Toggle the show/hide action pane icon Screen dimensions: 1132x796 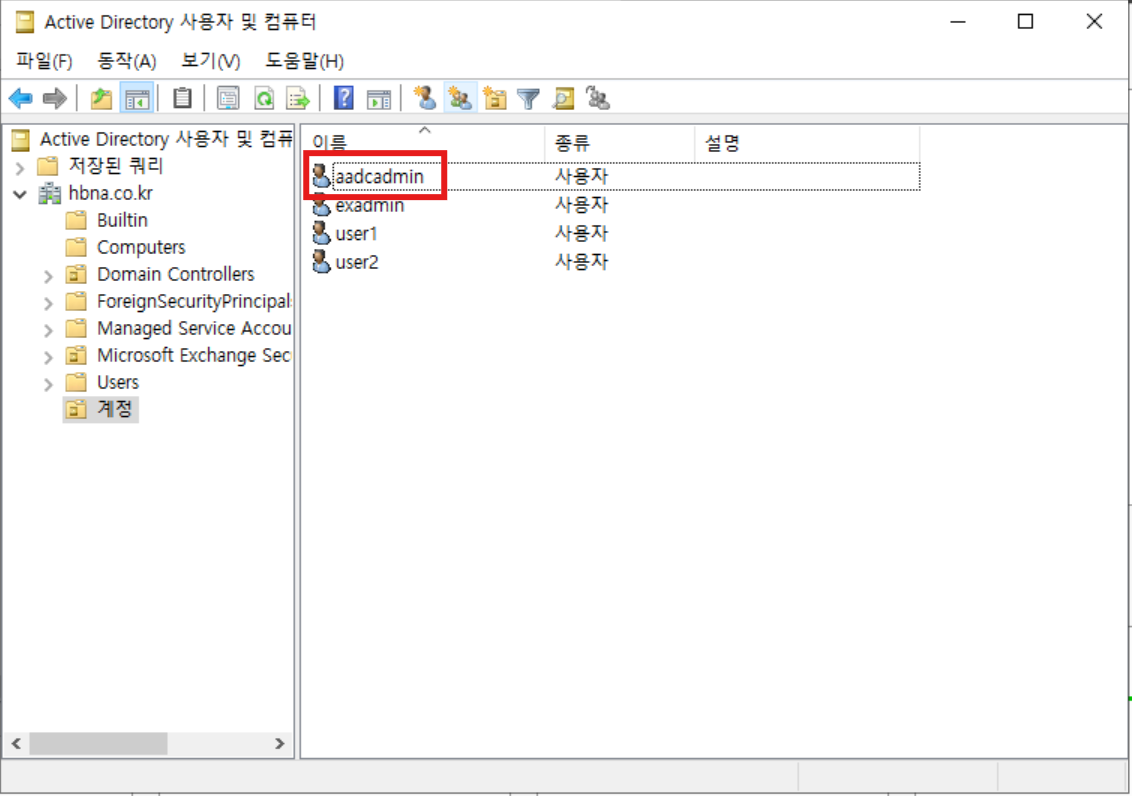(x=379, y=99)
